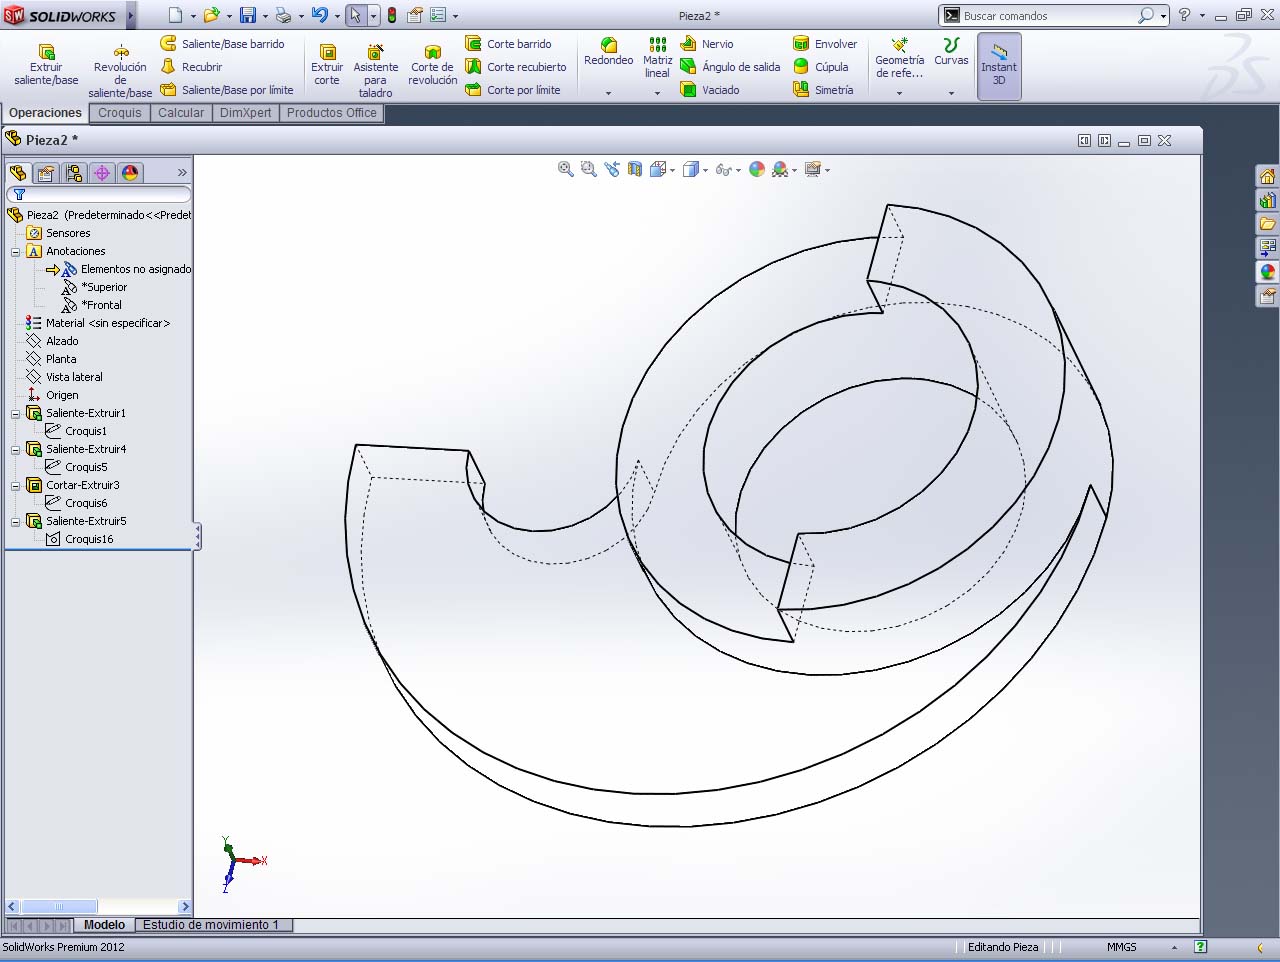Open the DimXpertManager panel tab
This screenshot has width=1280, height=962.
[102, 173]
